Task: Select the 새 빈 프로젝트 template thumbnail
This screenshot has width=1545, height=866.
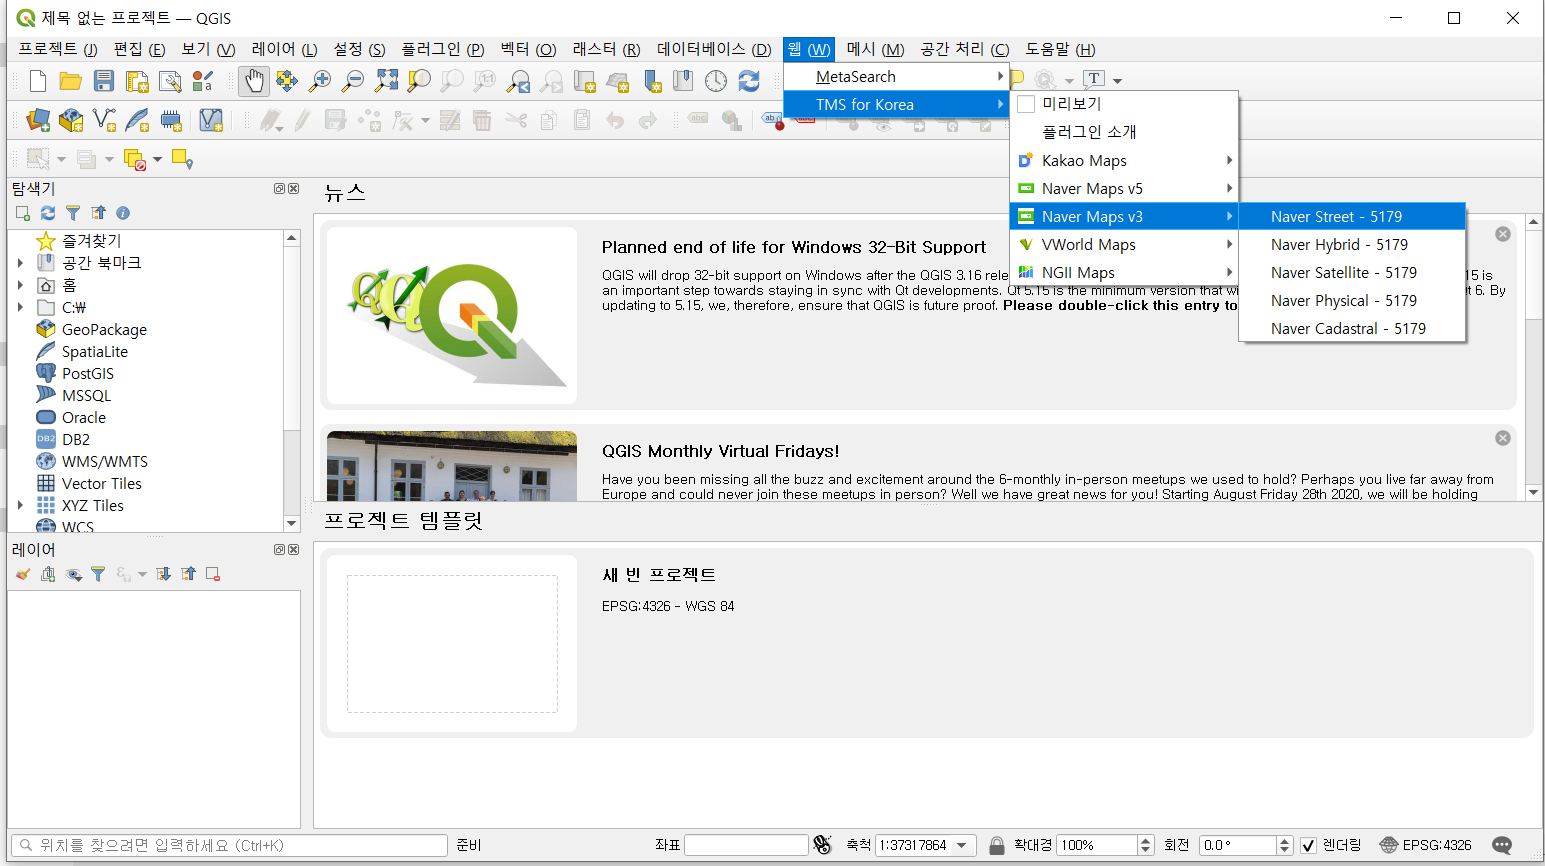Action: pos(452,644)
